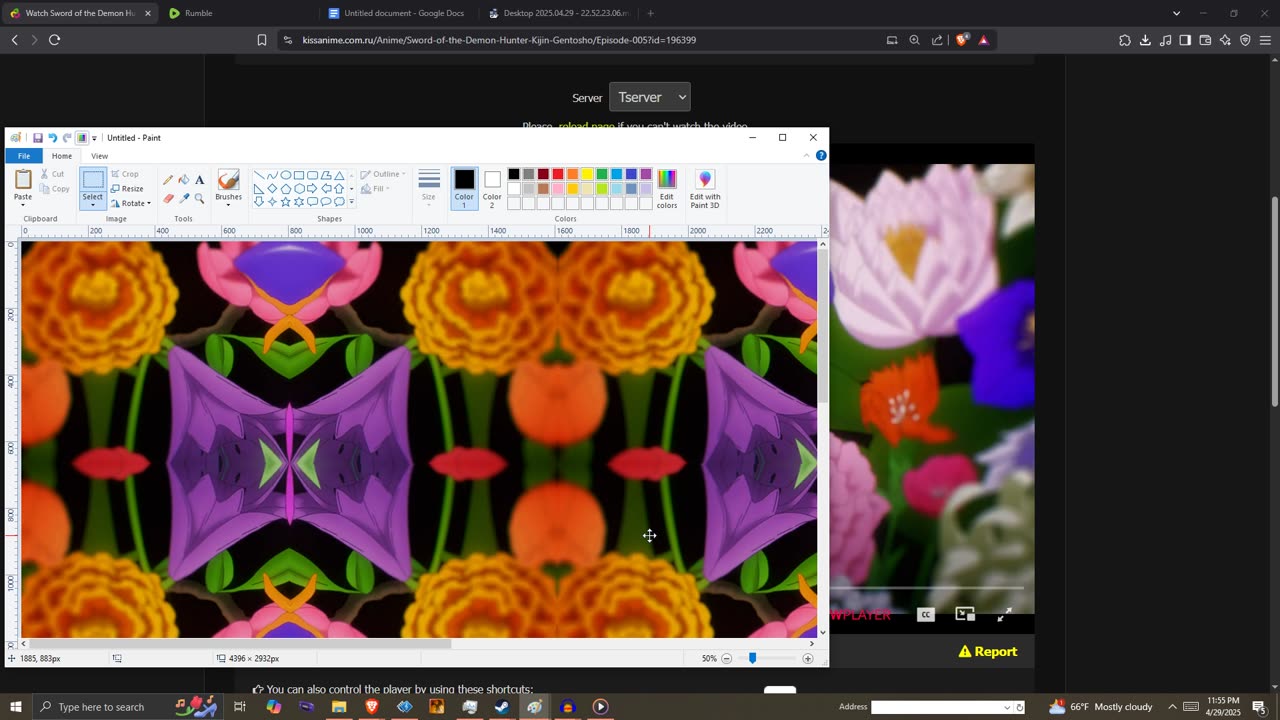Image resolution: width=1280 pixels, height=720 pixels.
Task: Toggle Brave sidebar panel icon
Action: tap(1185, 40)
